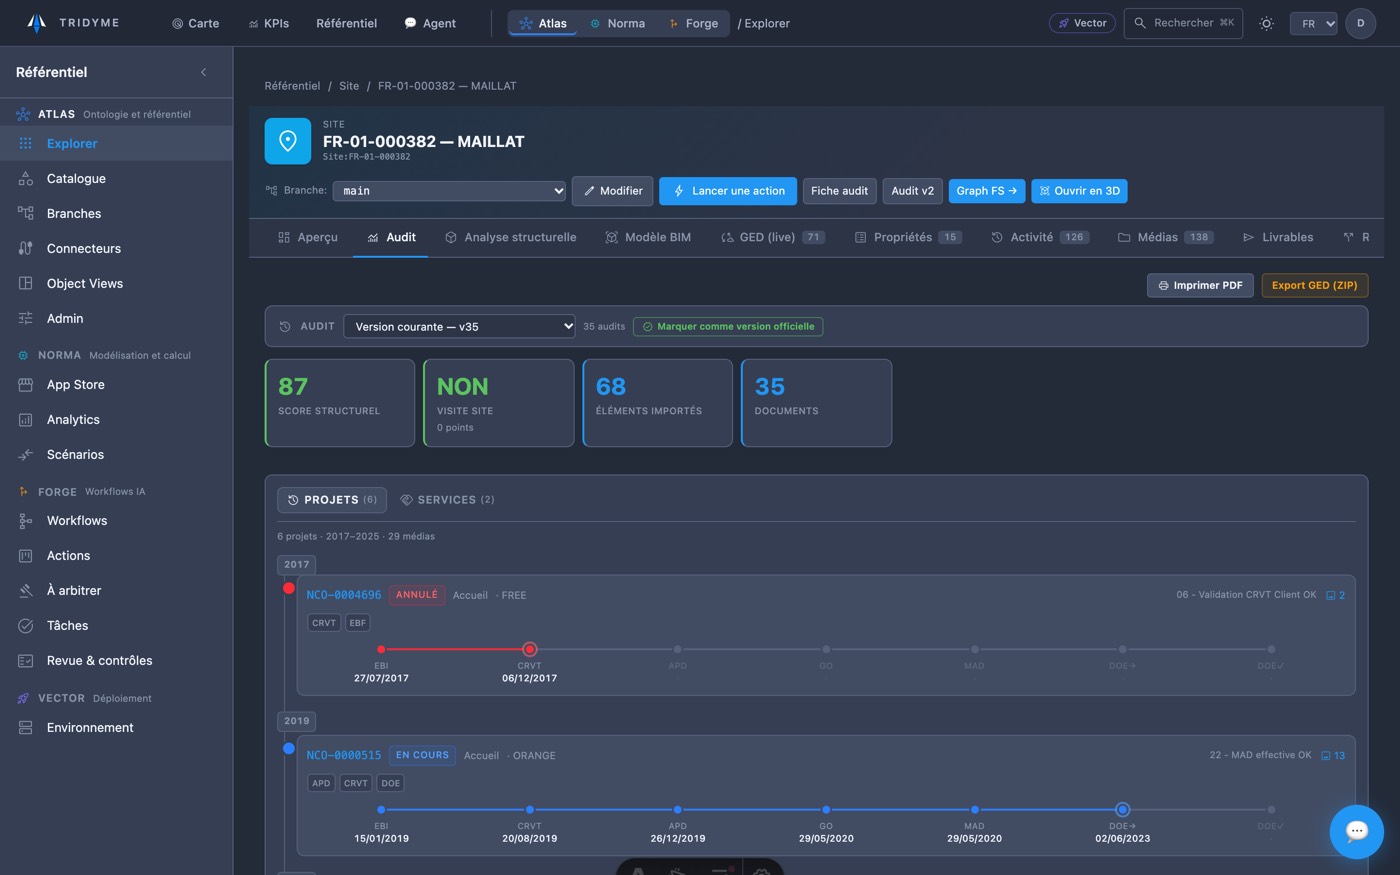Toggle the light/dark theme sun icon
Viewport: 1400px width, 875px height.
(x=1266, y=23)
